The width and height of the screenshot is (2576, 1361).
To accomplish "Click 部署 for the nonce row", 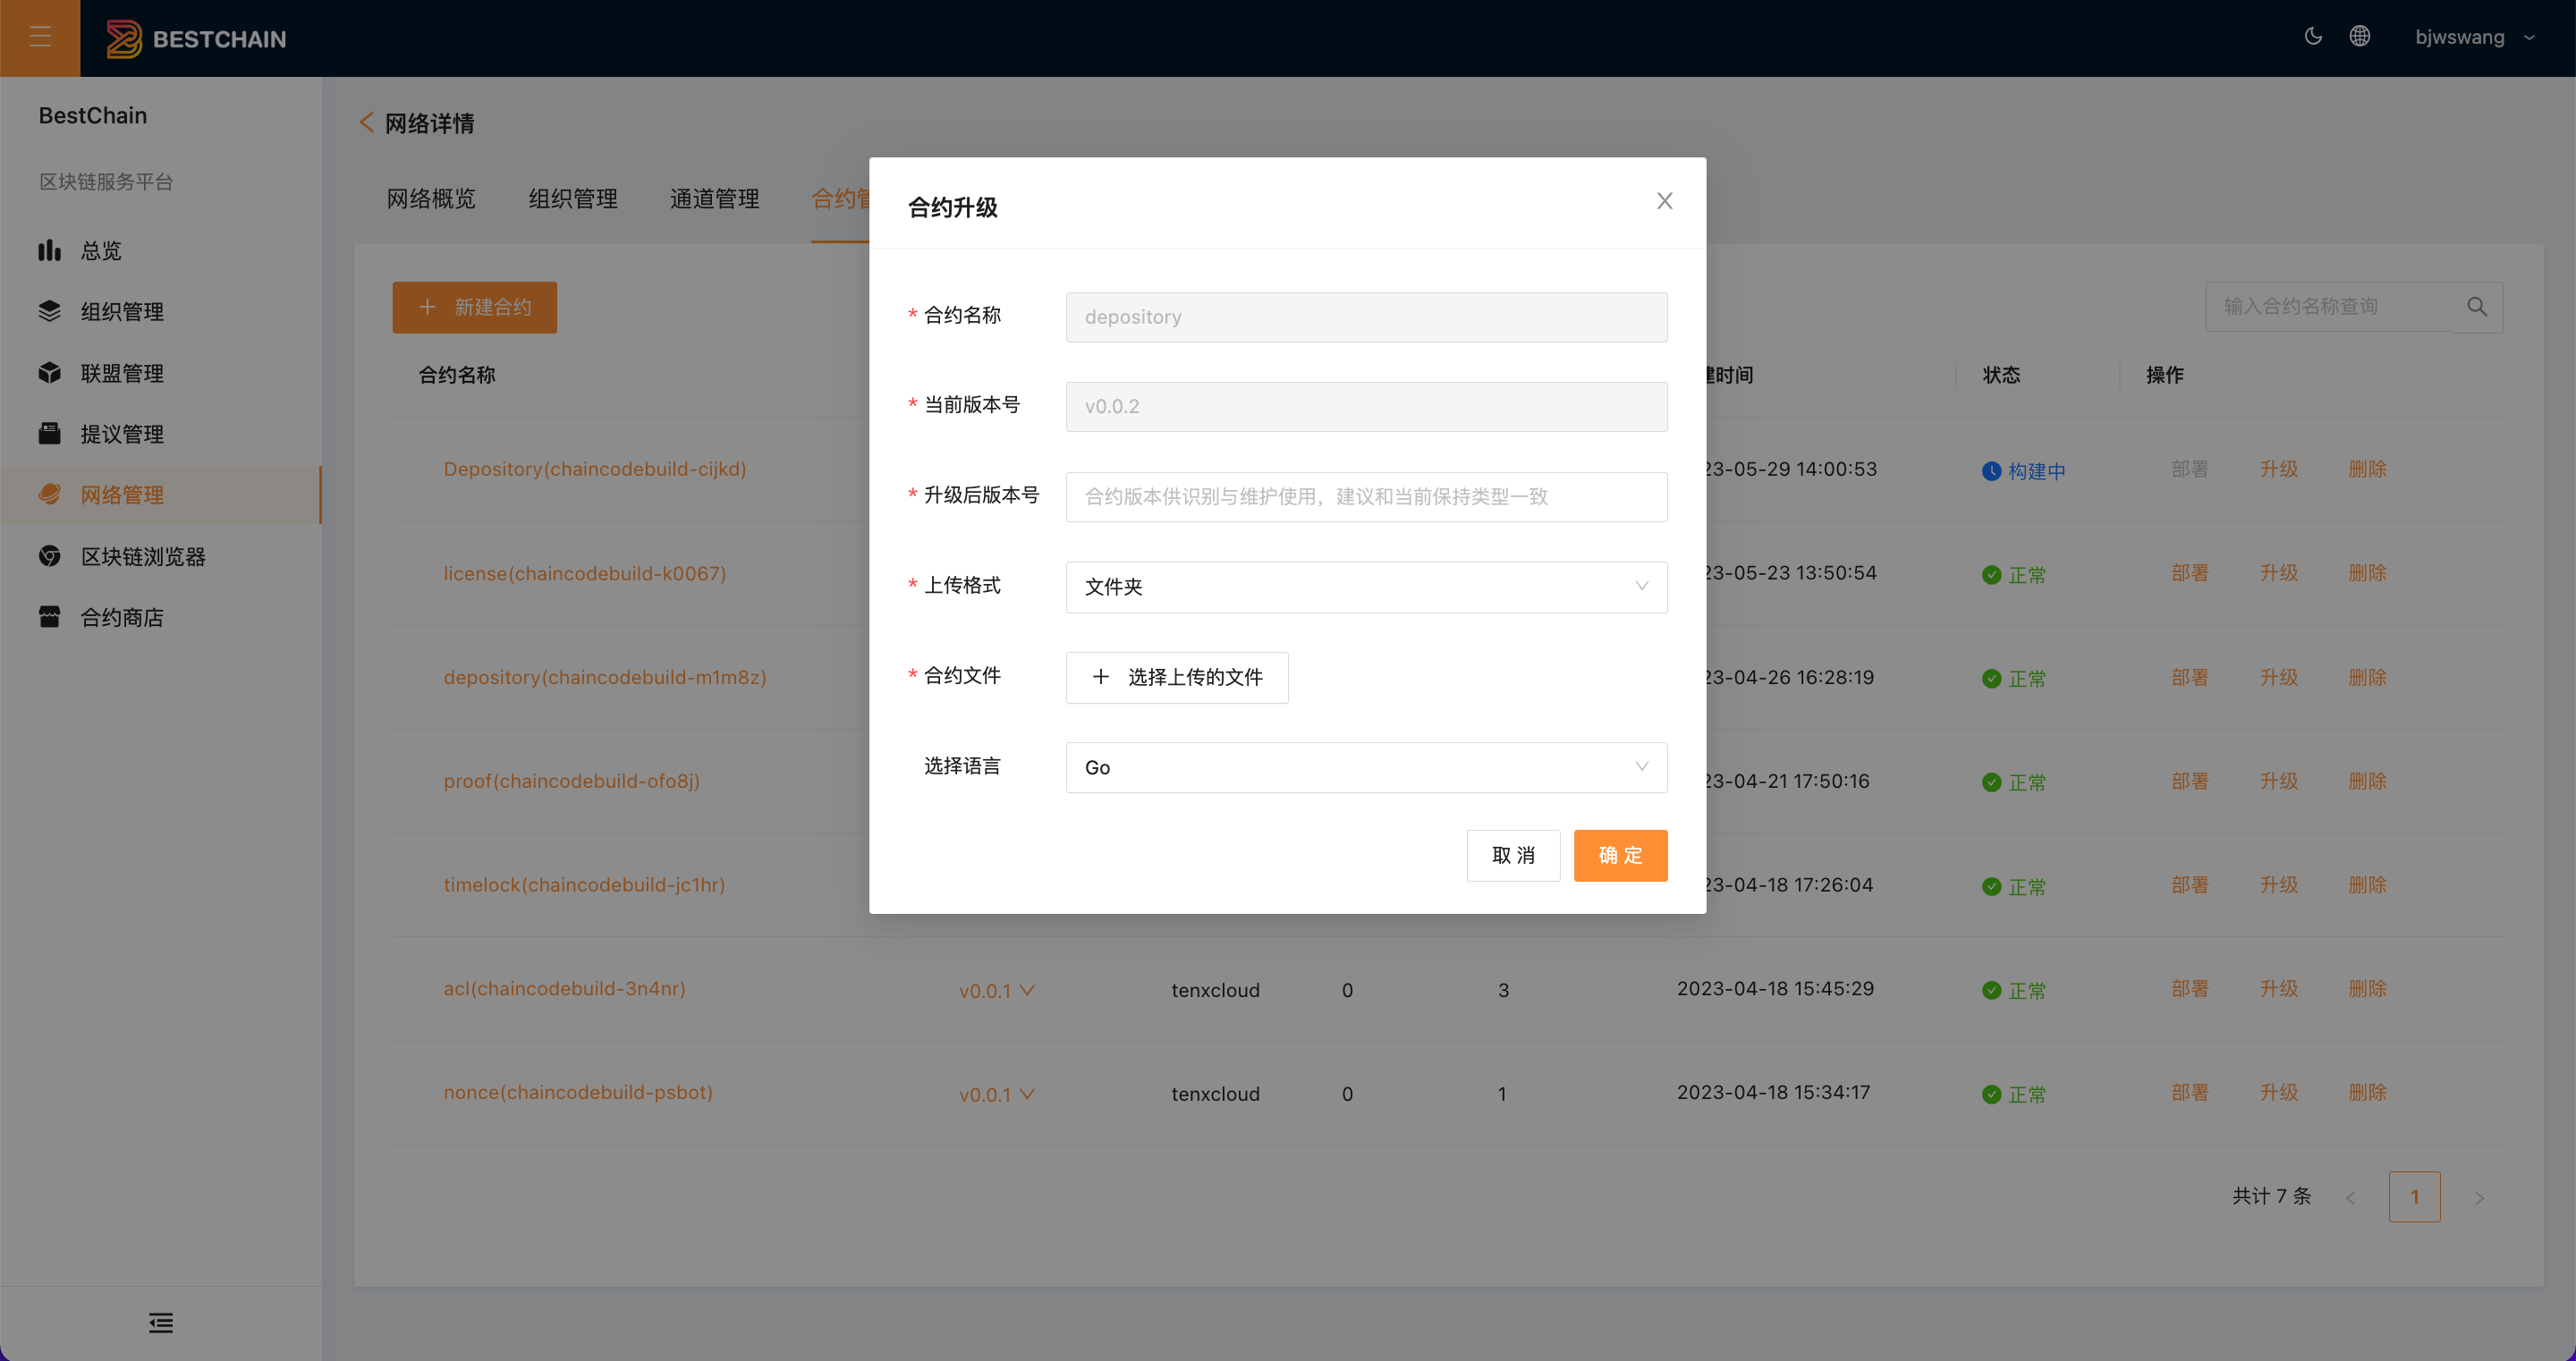I will [x=2190, y=1092].
